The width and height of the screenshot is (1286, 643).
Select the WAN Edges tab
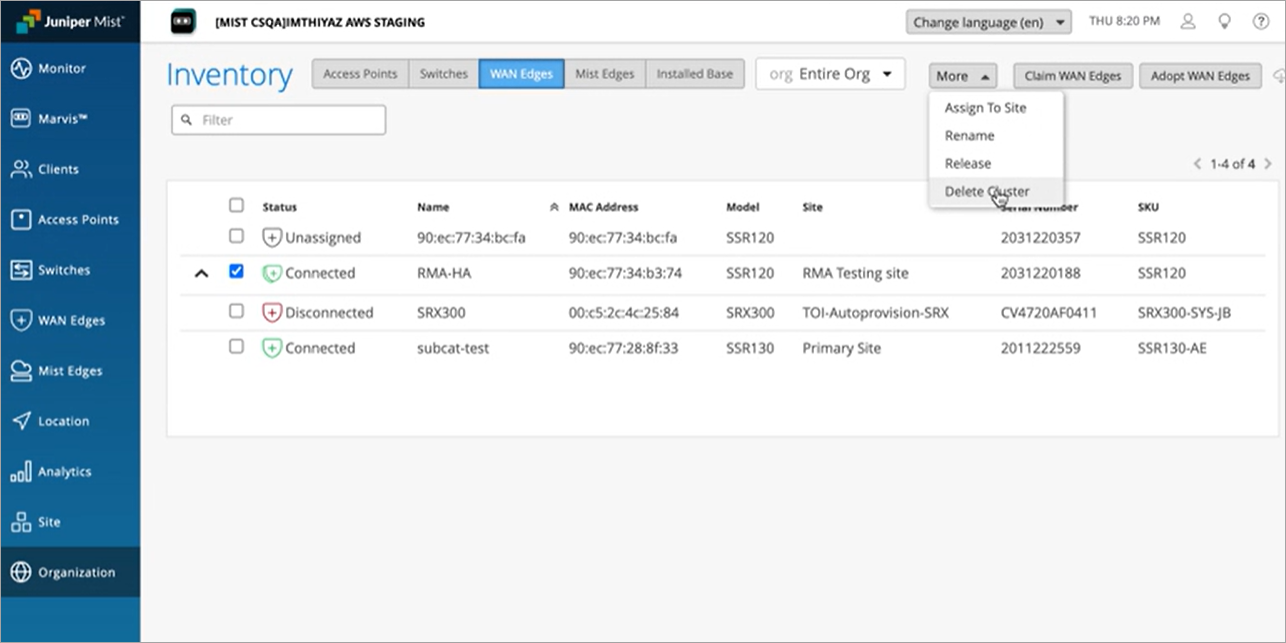(521, 74)
